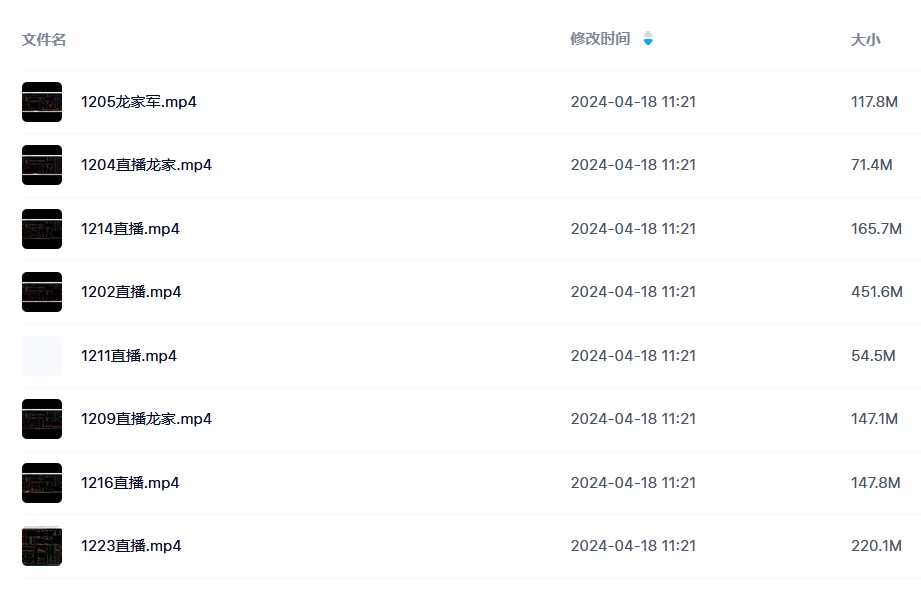Select the 1211直播.mp4 file name
The image size is (921, 599).
pos(129,356)
